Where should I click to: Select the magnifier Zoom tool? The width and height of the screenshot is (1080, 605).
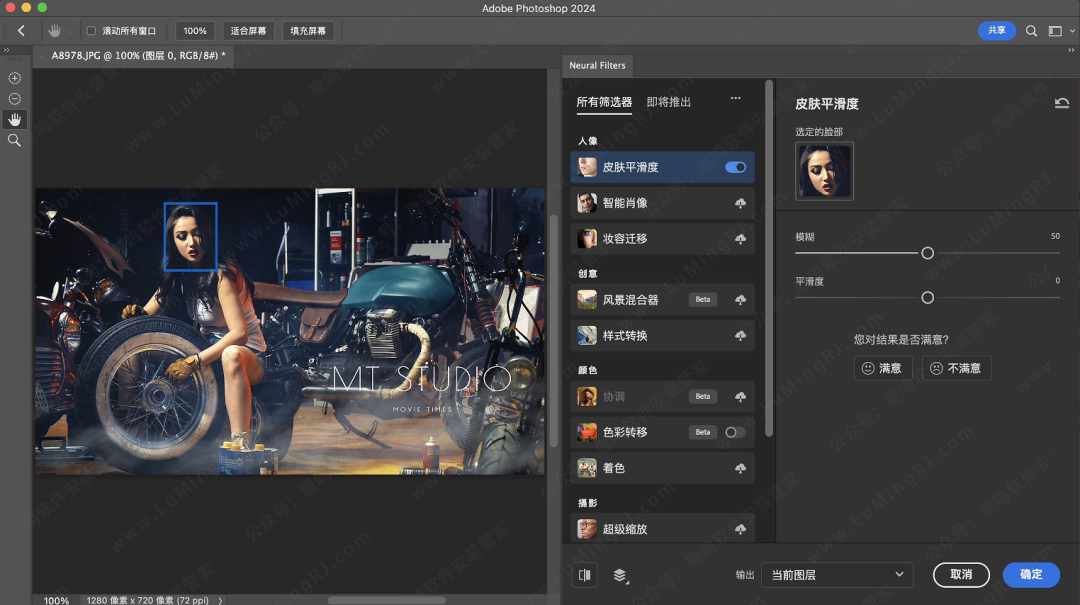pyautogui.click(x=14, y=141)
